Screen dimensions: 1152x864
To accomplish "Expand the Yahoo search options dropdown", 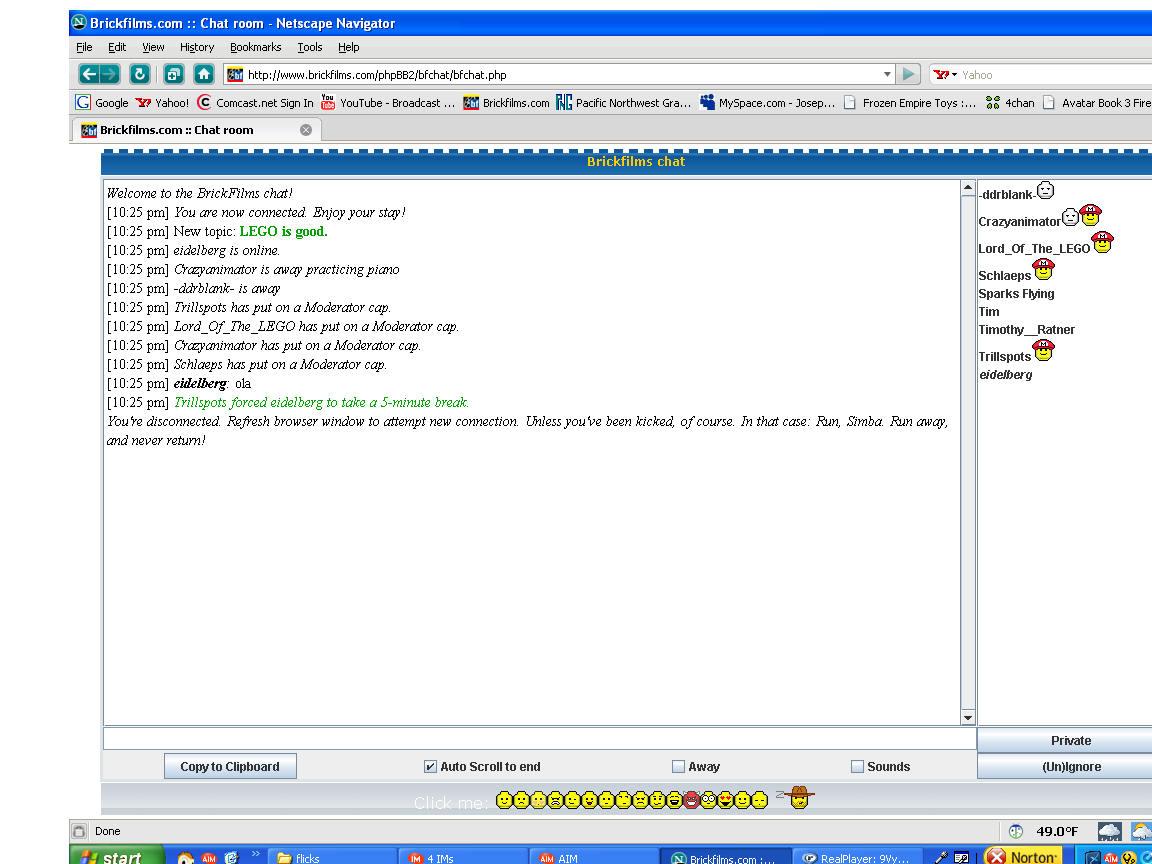I will coord(952,74).
